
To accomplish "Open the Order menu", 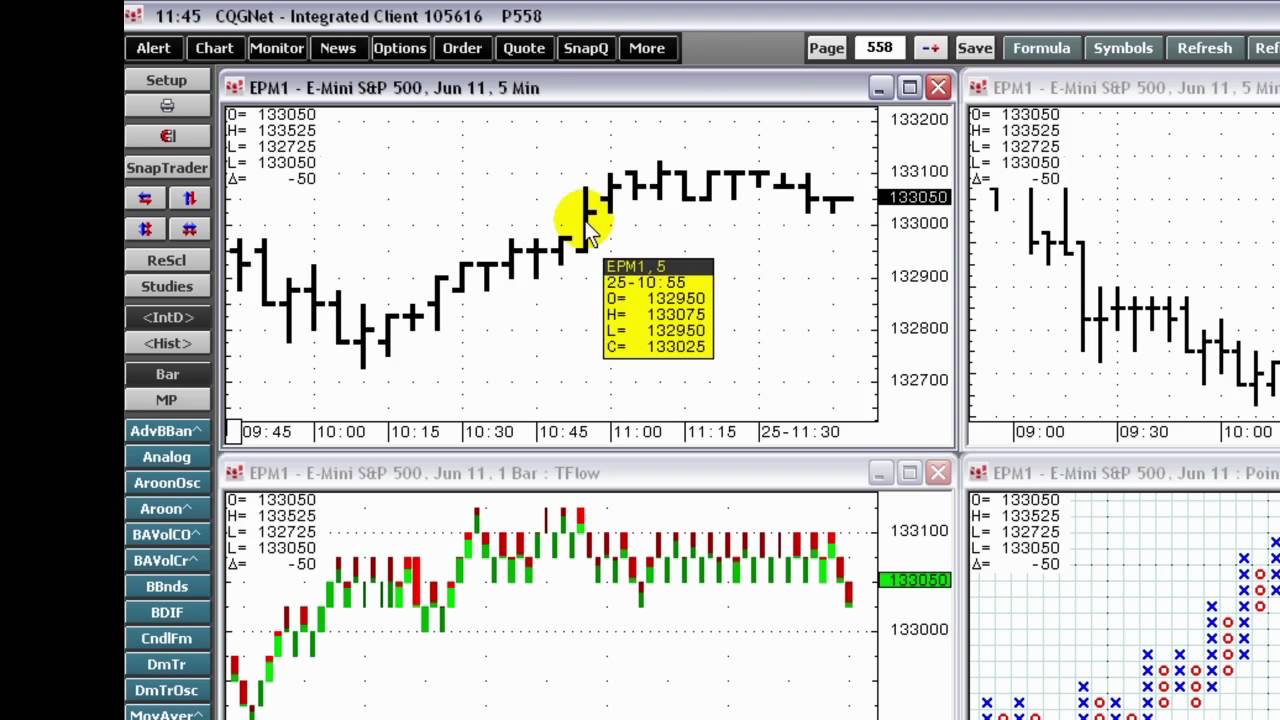I will tap(462, 48).
